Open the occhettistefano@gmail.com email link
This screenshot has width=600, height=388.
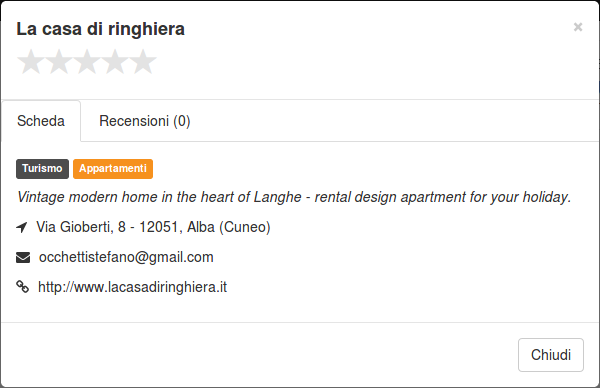click(126, 257)
